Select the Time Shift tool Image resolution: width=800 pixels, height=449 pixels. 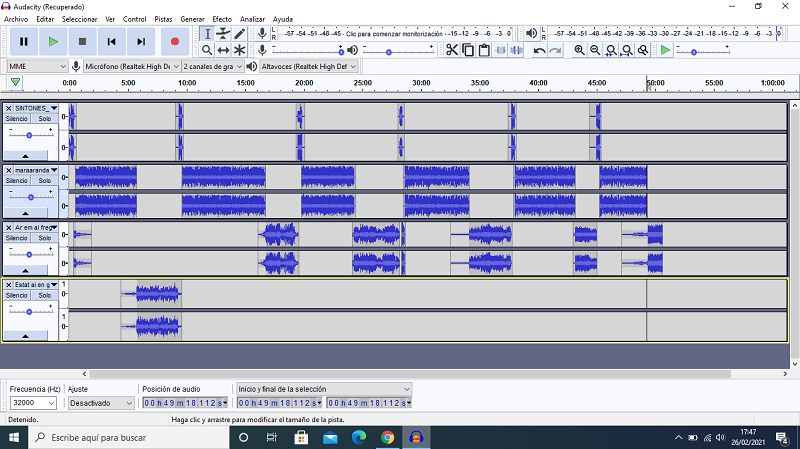[x=223, y=50]
